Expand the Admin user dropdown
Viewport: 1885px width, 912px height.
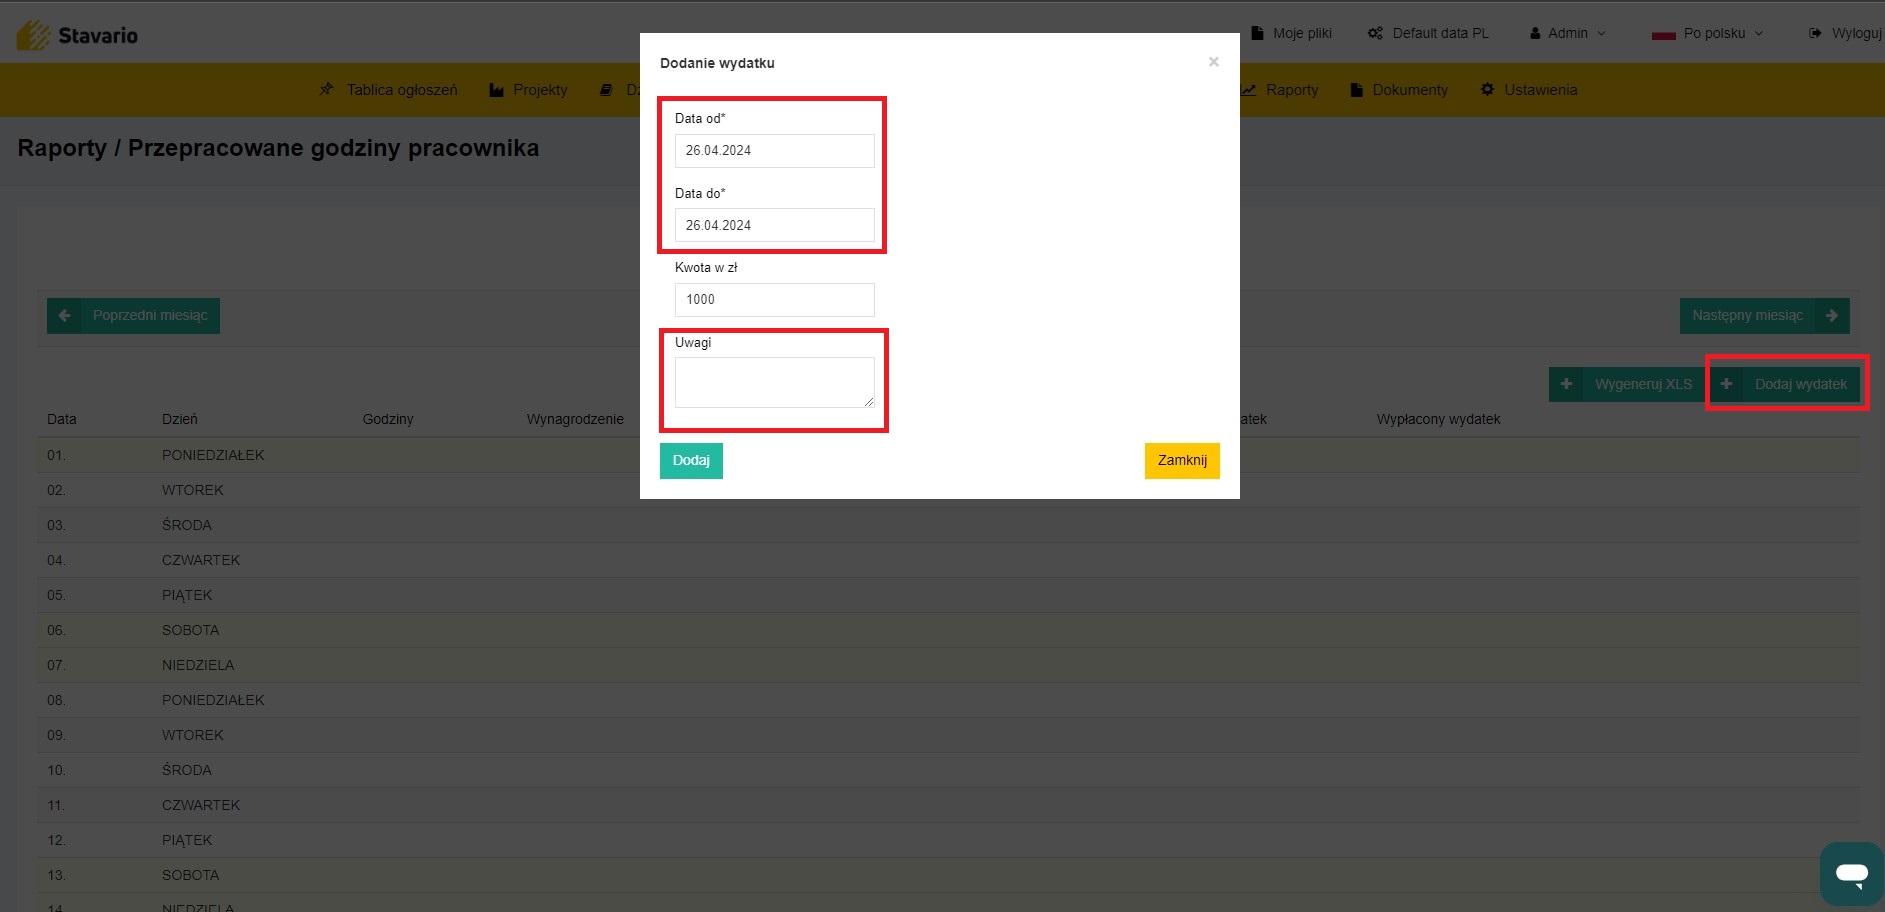tap(1567, 33)
